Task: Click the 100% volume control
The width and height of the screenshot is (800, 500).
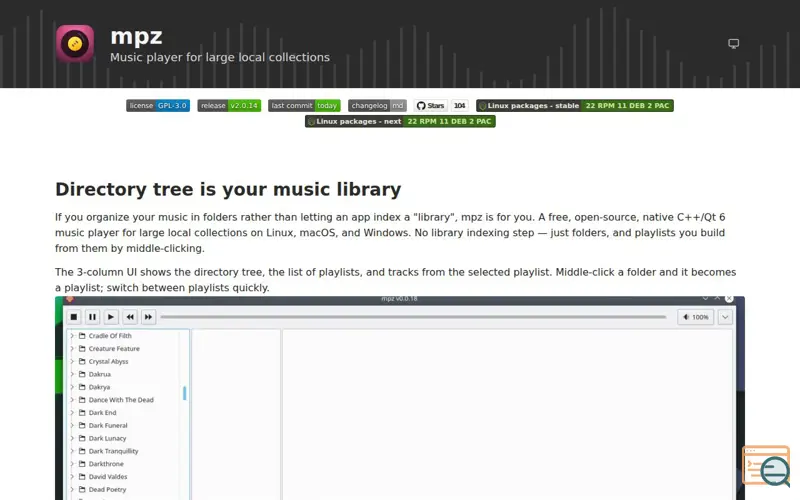Action: click(x=696, y=317)
